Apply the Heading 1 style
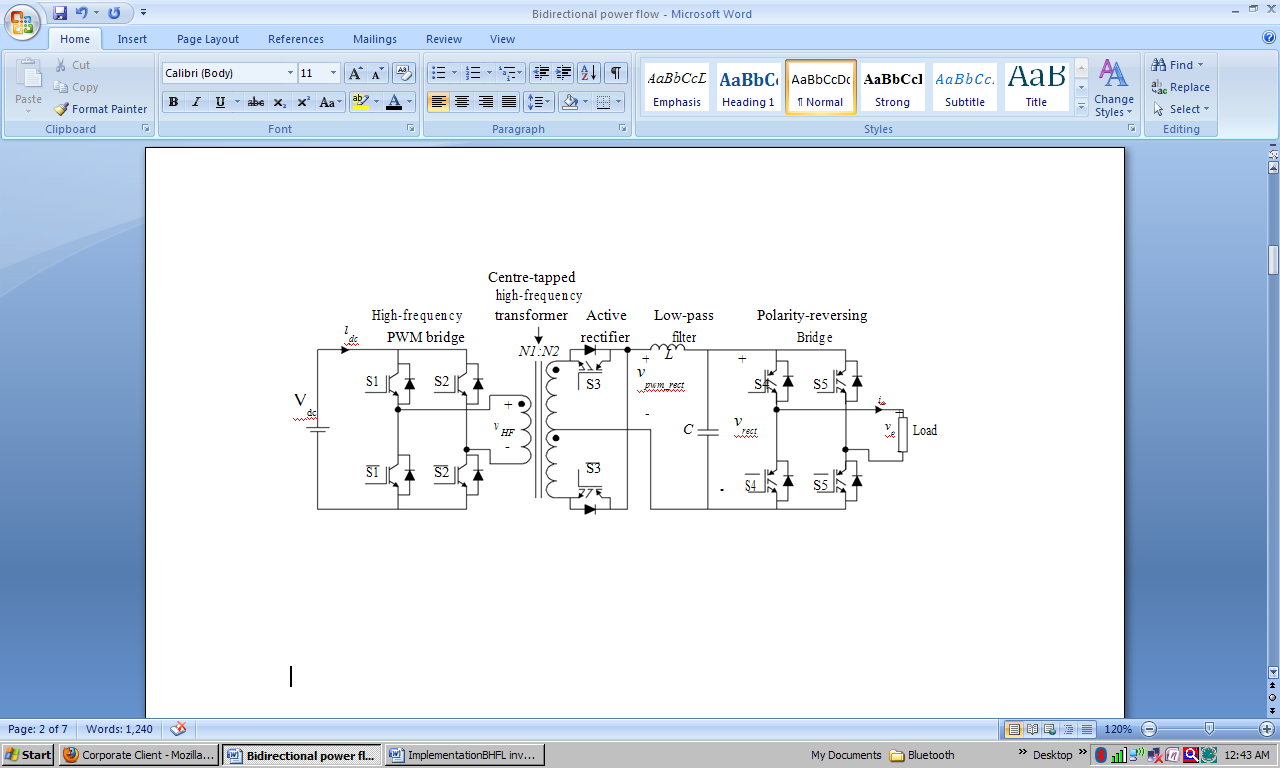Viewport: 1280px width, 768px height. (749, 88)
